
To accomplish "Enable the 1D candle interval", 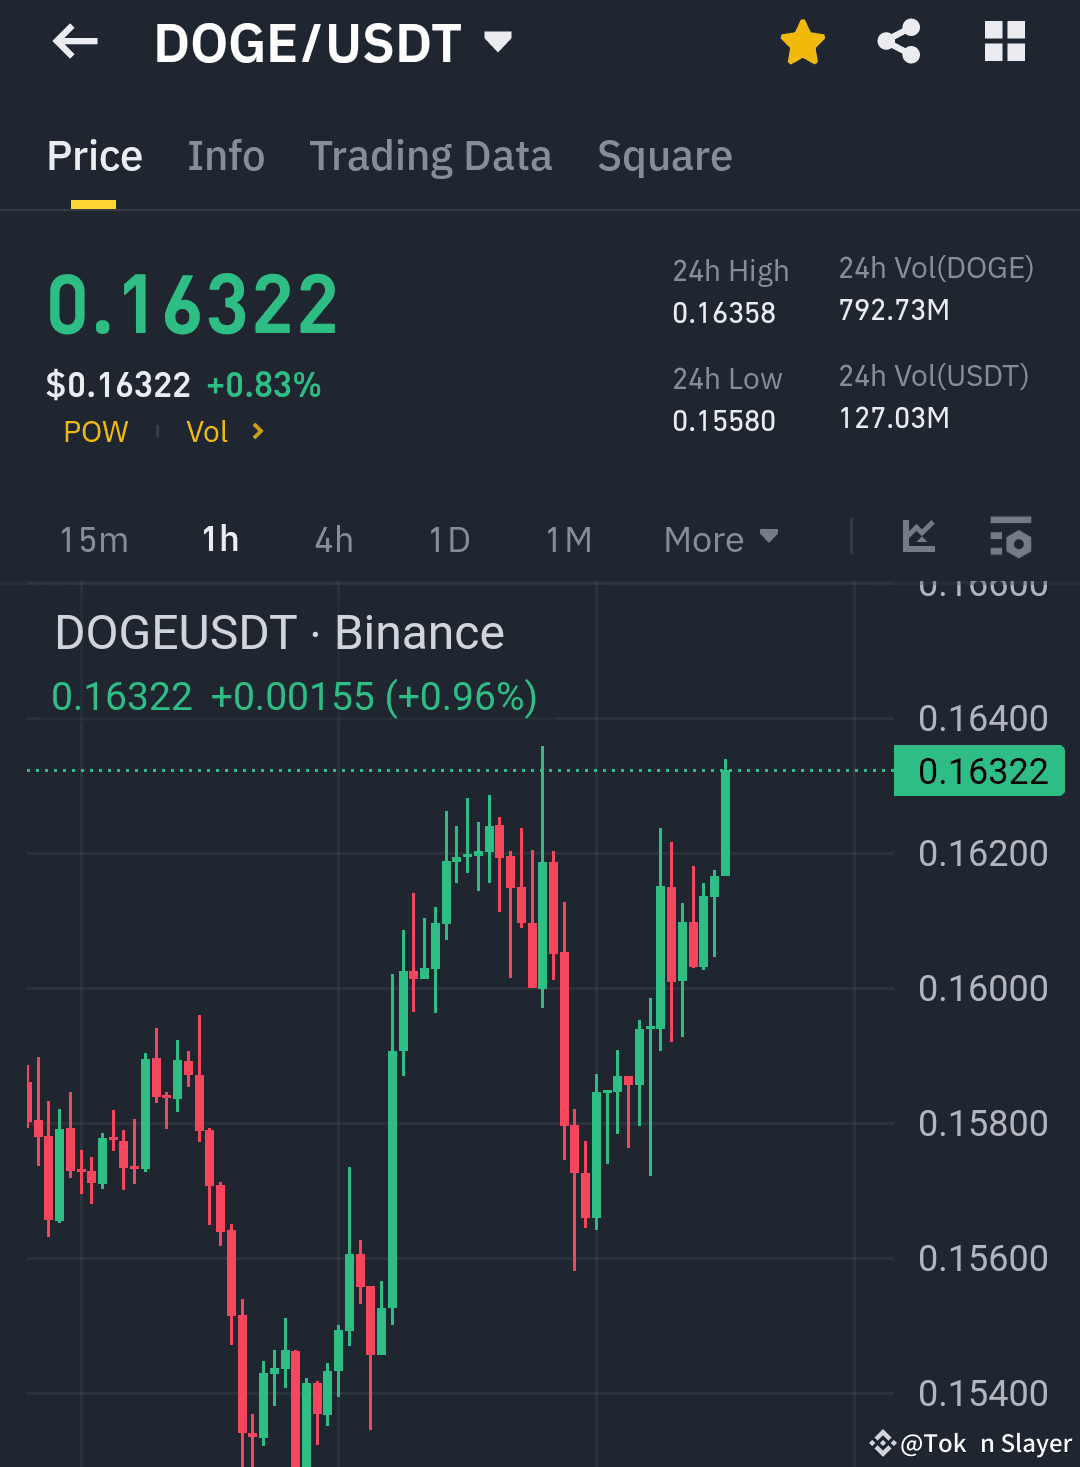I will point(448,539).
